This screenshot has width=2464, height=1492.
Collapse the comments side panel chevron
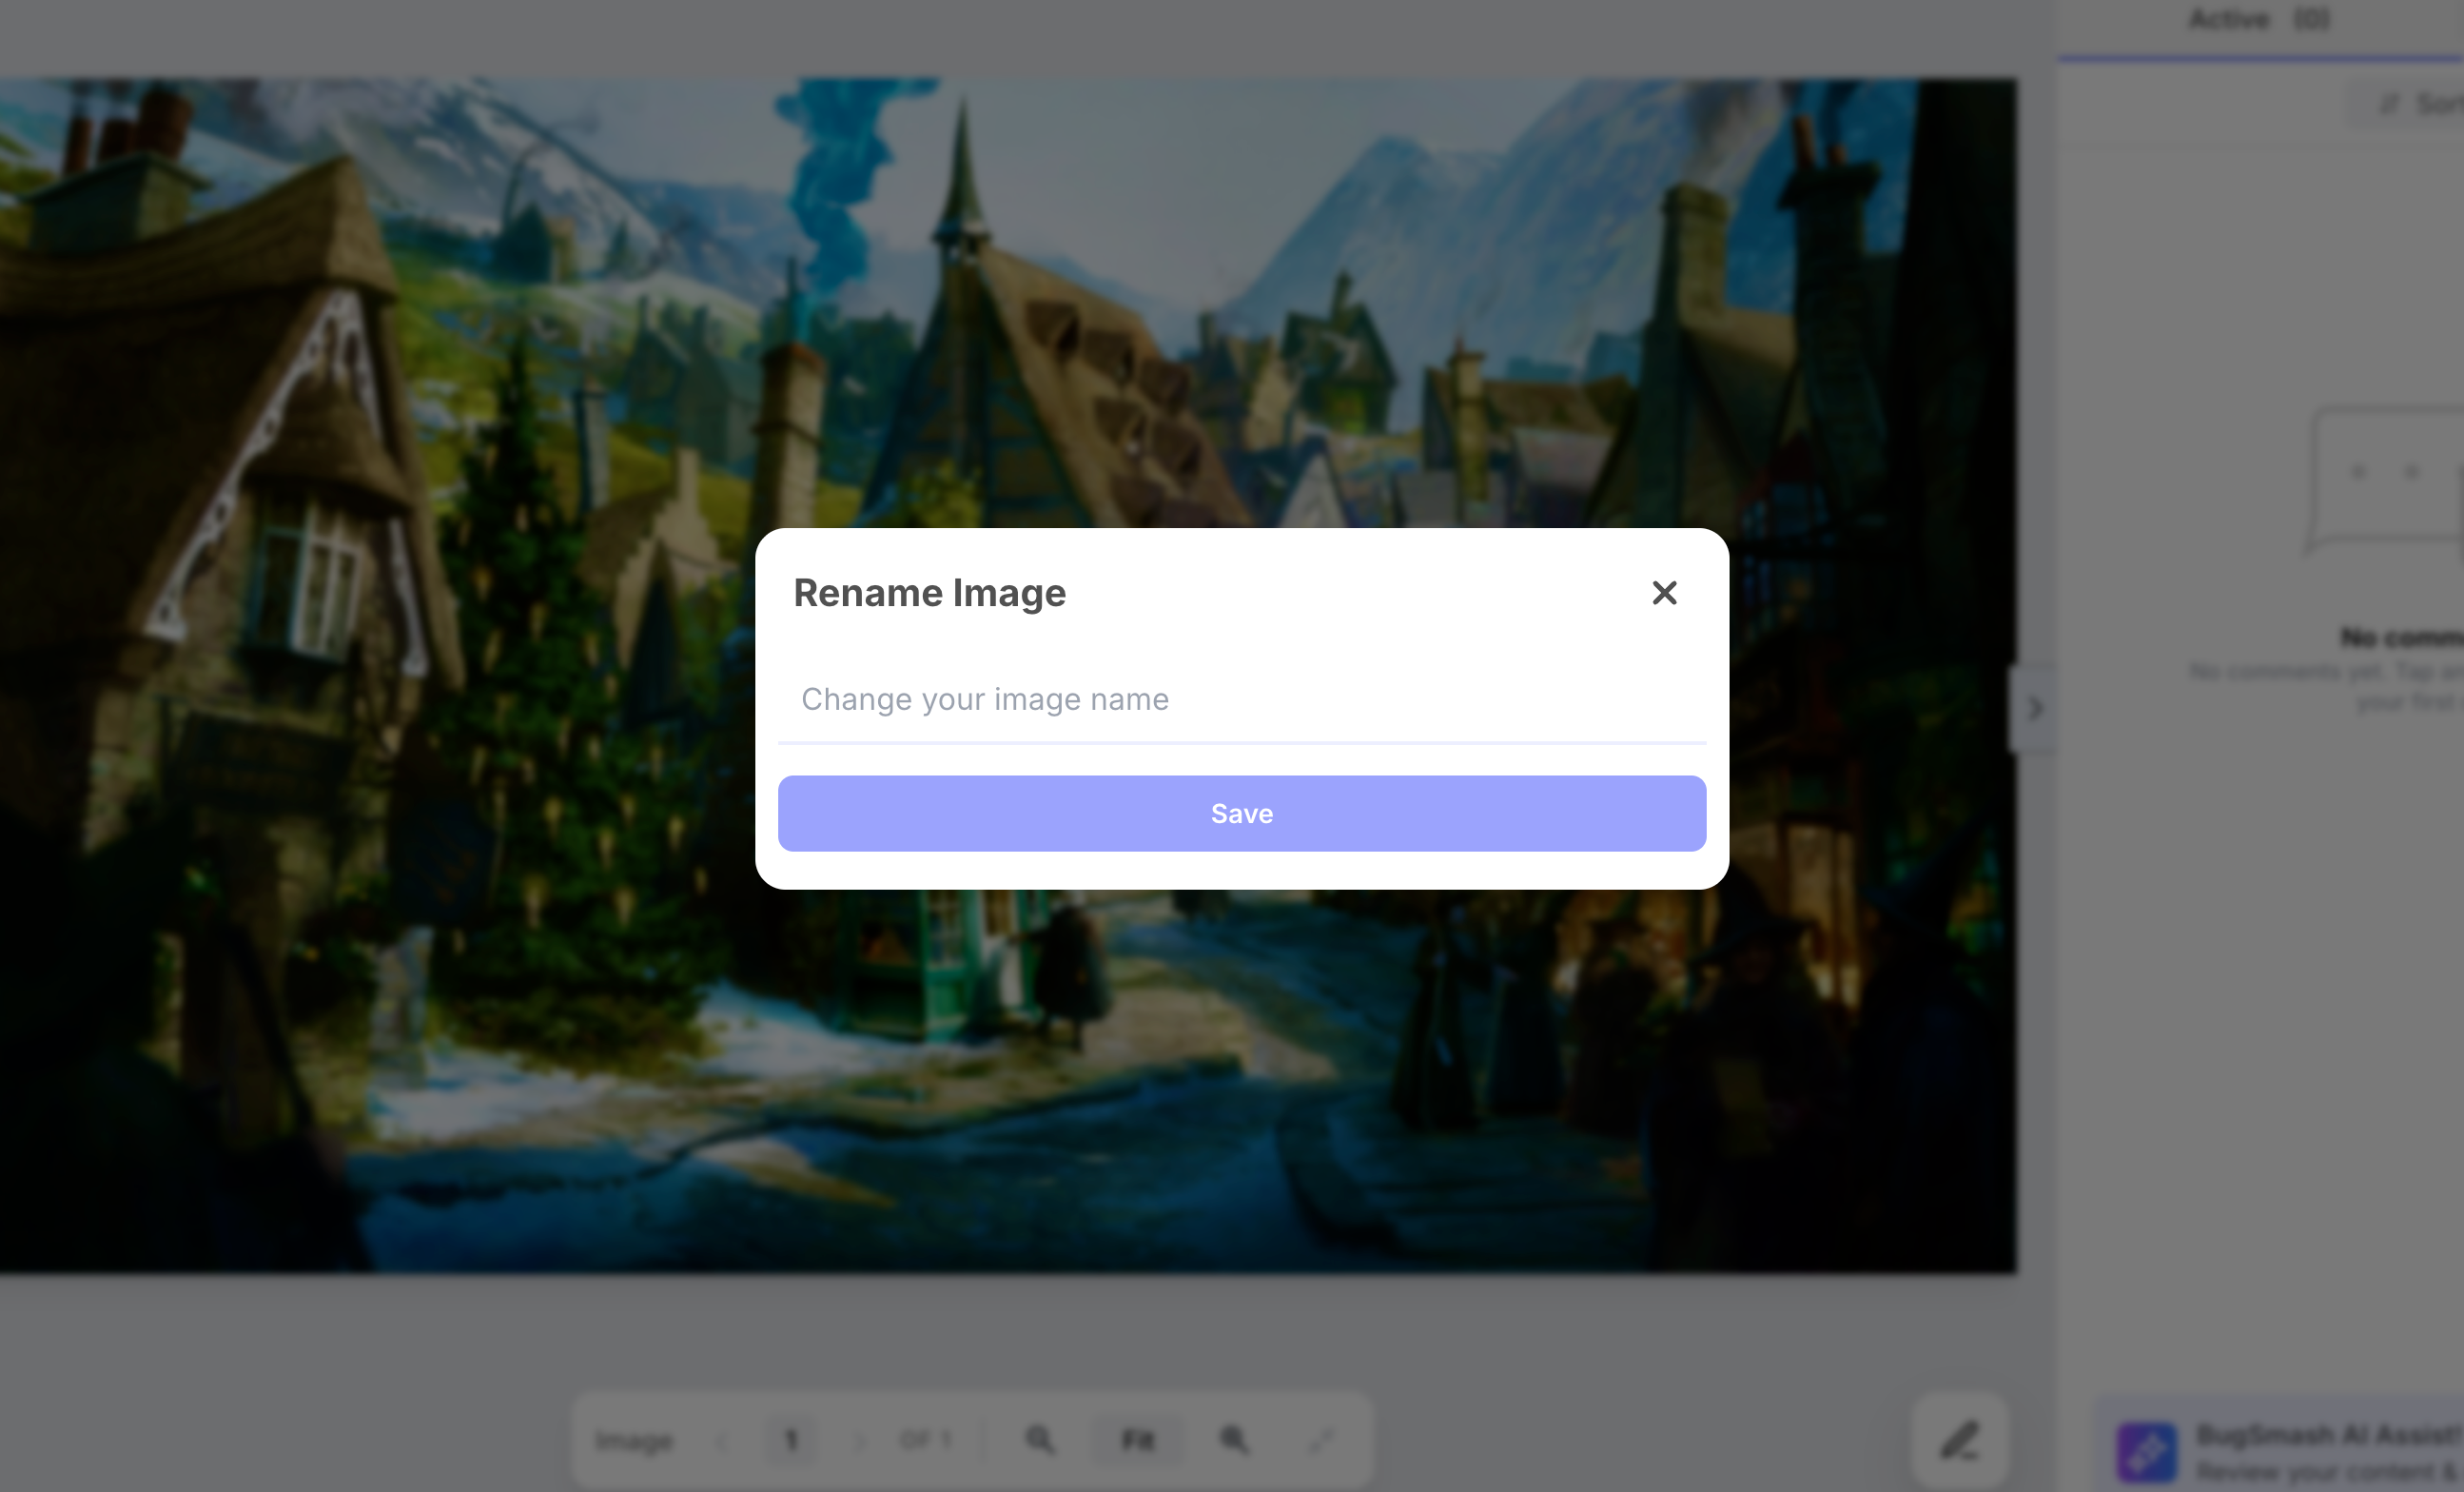[x=2034, y=709]
